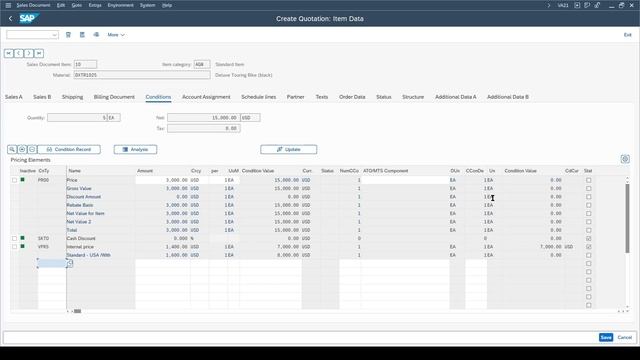
Task: Switch to the Account Assignment tab
Action: click(206, 97)
